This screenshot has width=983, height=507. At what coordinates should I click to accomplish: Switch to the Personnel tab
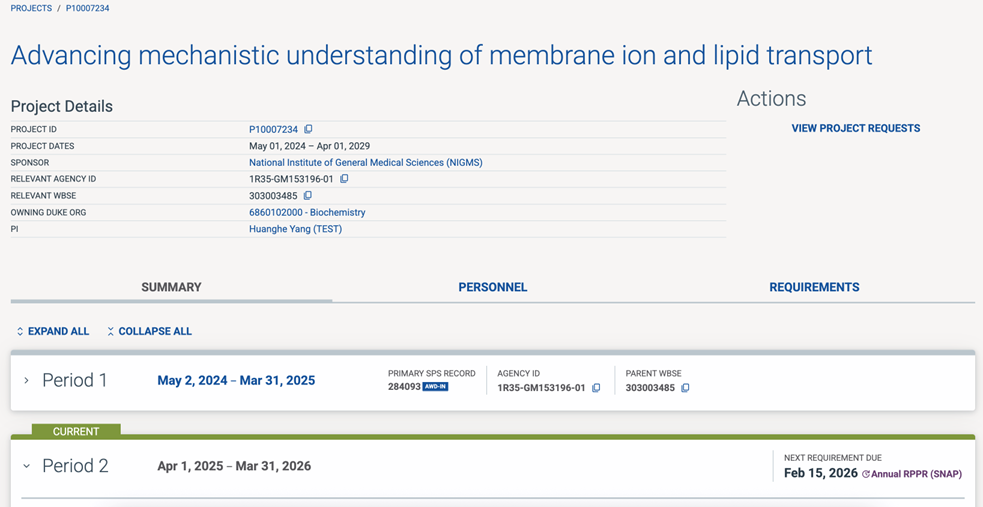492,287
